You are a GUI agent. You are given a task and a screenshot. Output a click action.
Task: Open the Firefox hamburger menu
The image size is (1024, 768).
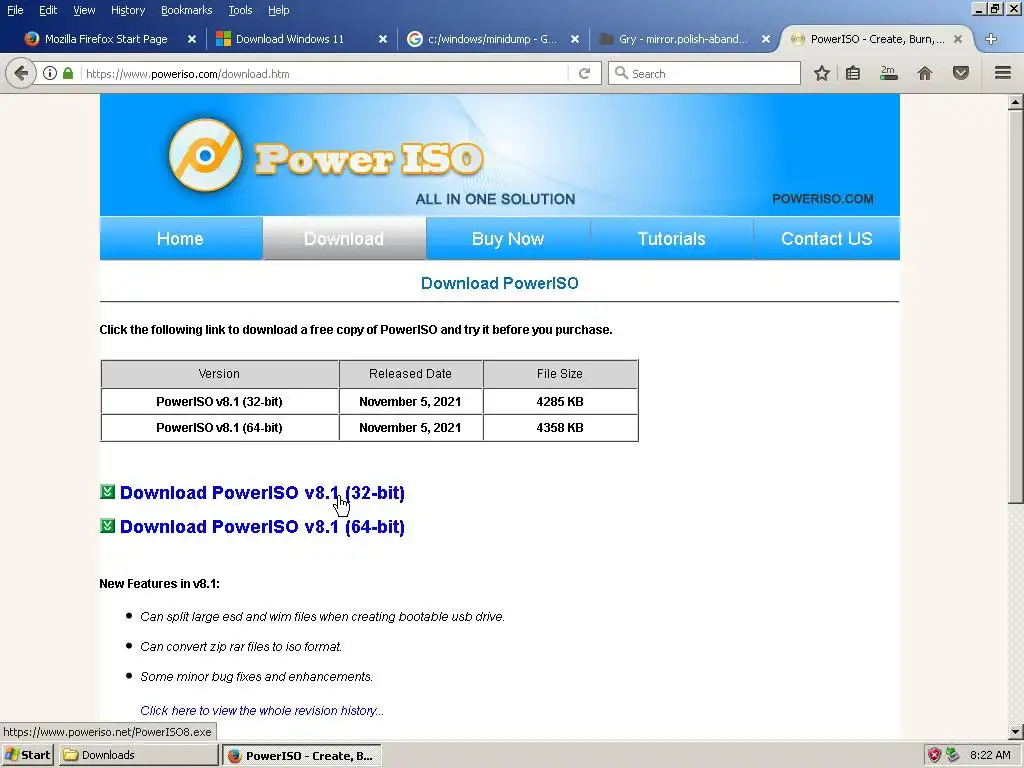1003,73
